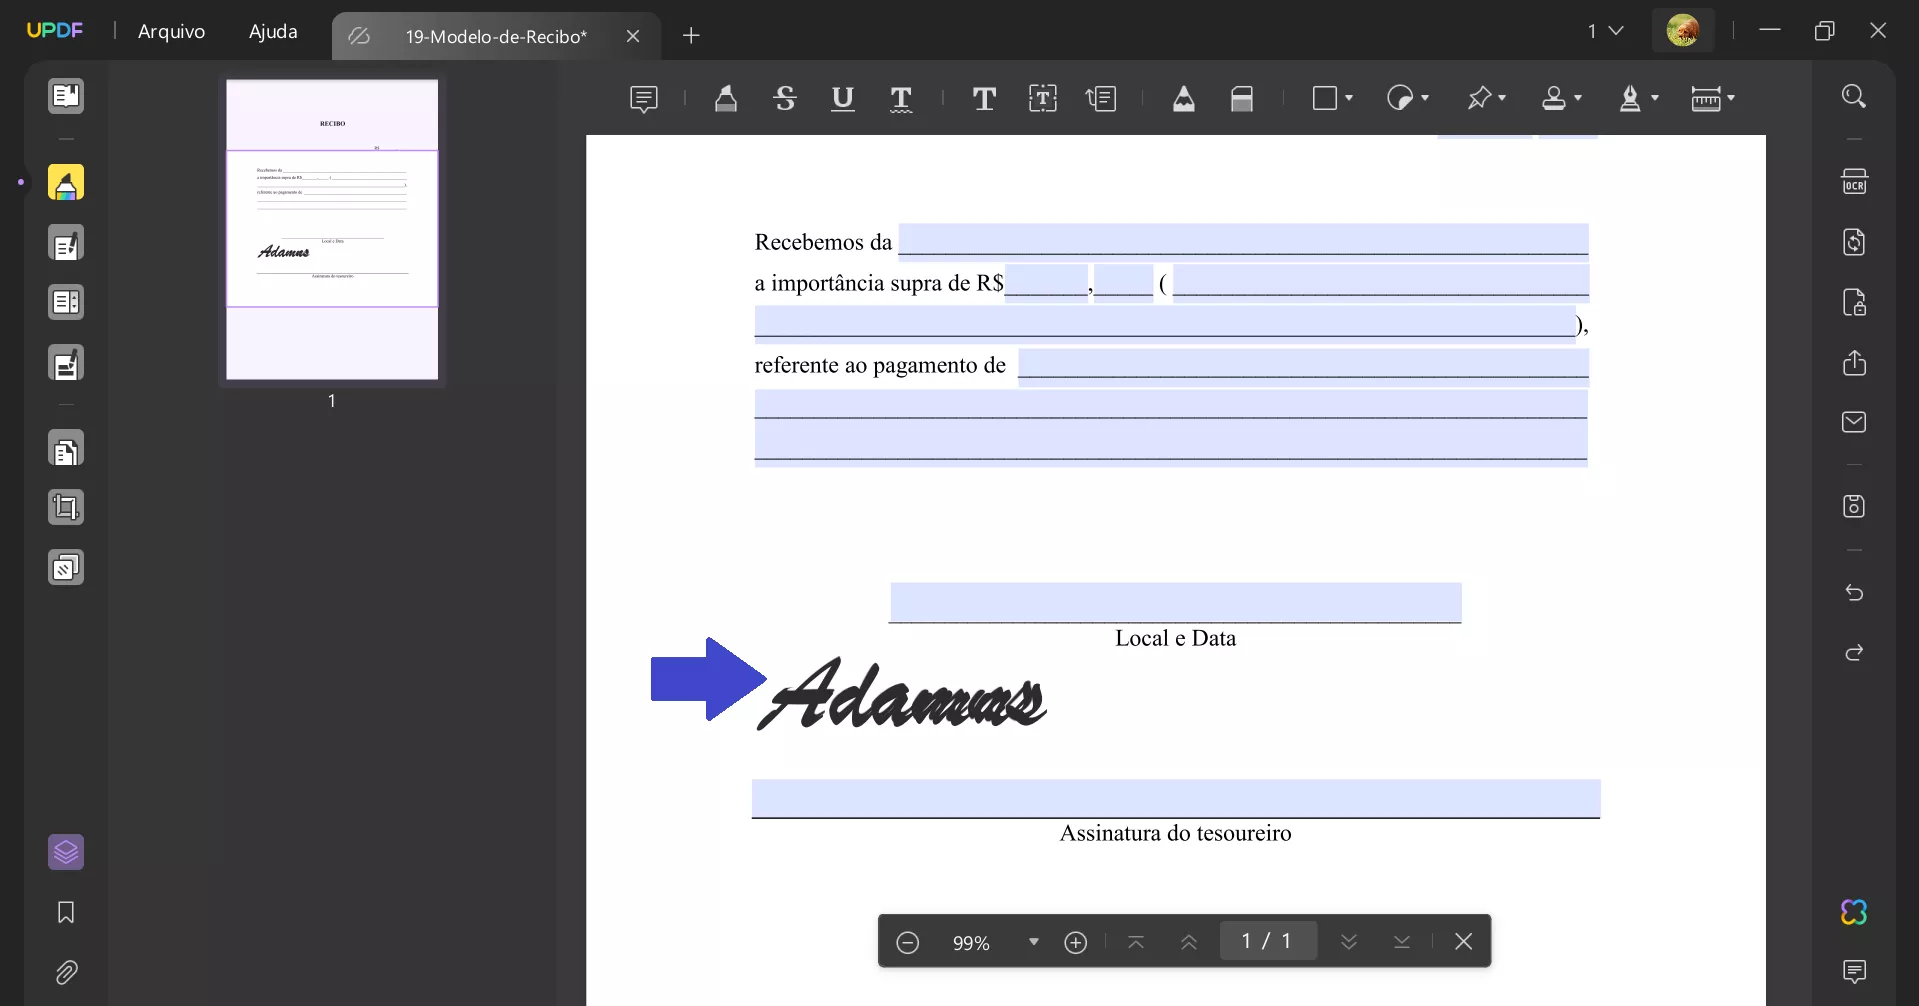Open the comments list panel icon

pyautogui.click(x=1854, y=971)
